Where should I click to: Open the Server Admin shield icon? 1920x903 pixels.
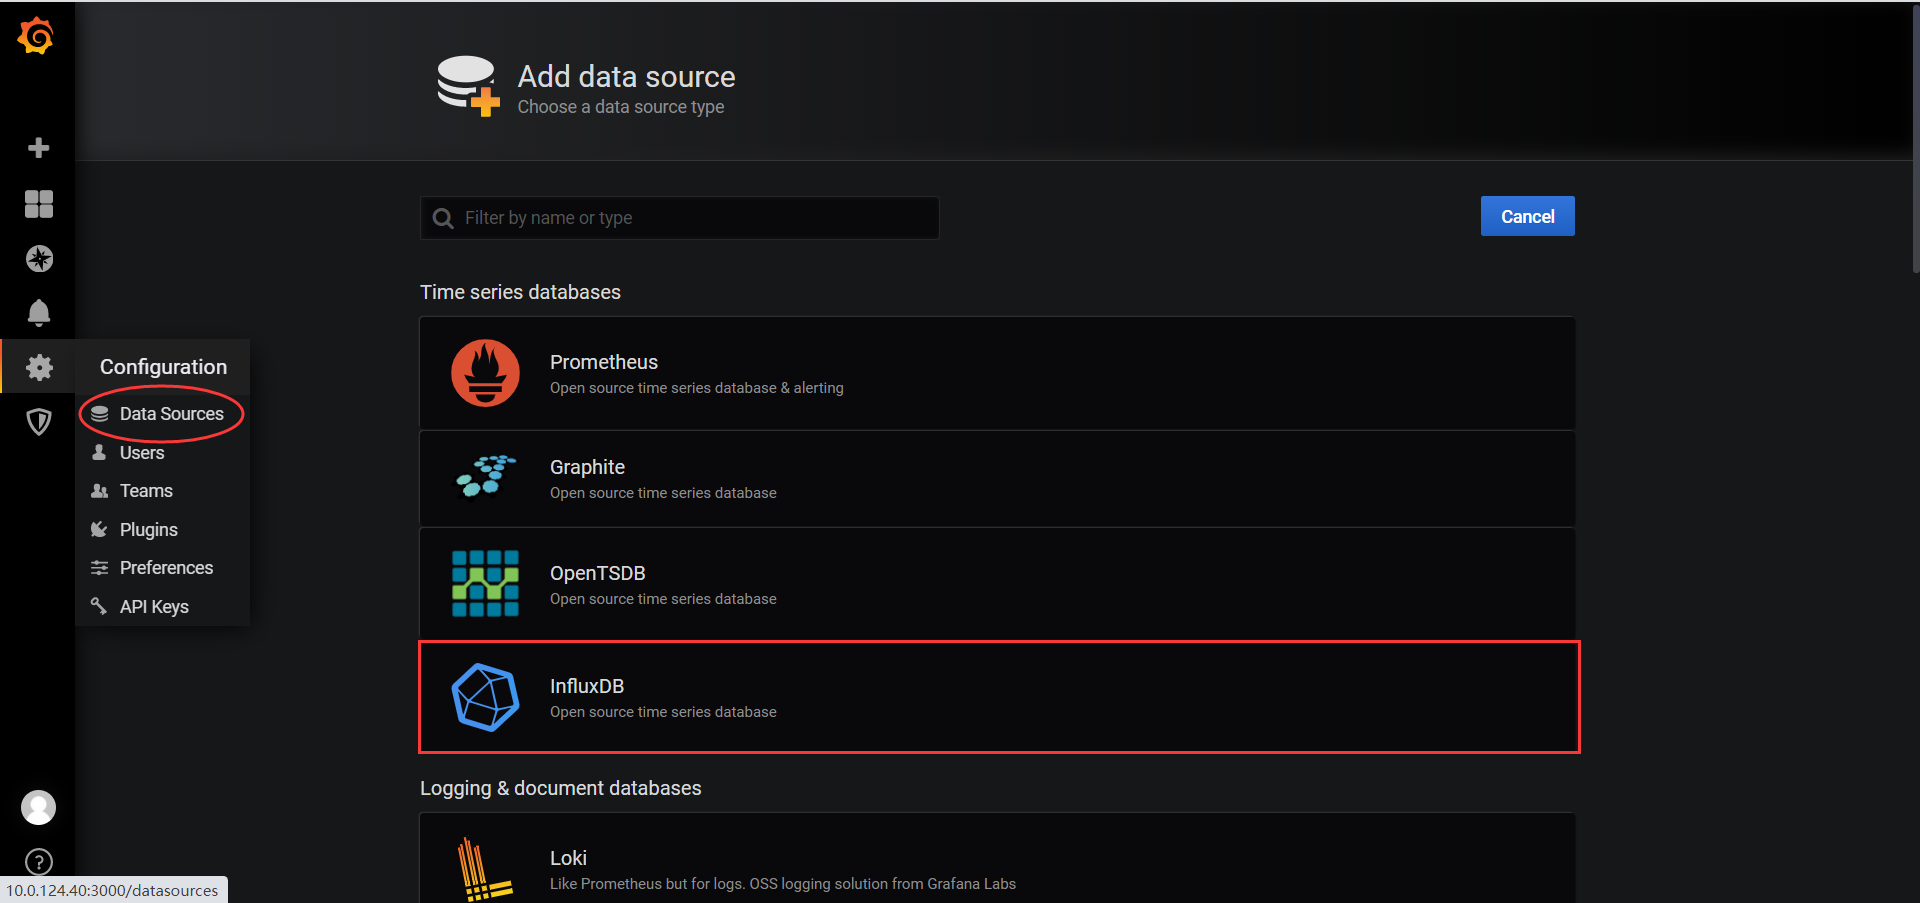click(x=39, y=422)
